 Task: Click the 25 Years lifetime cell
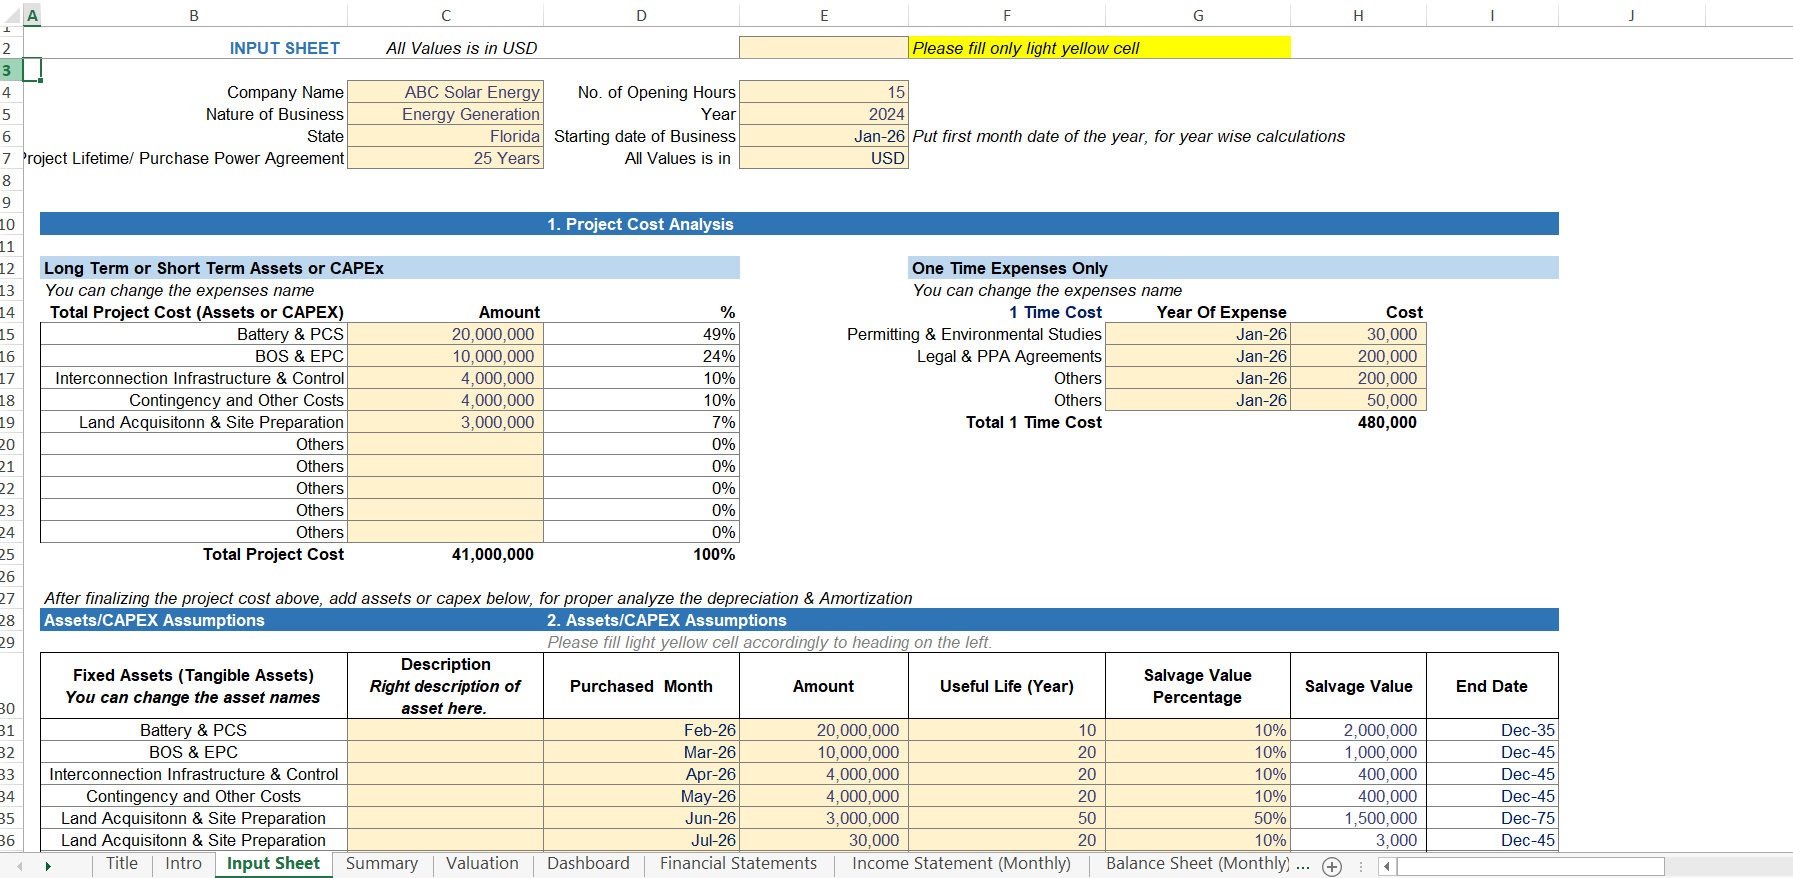click(x=445, y=158)
